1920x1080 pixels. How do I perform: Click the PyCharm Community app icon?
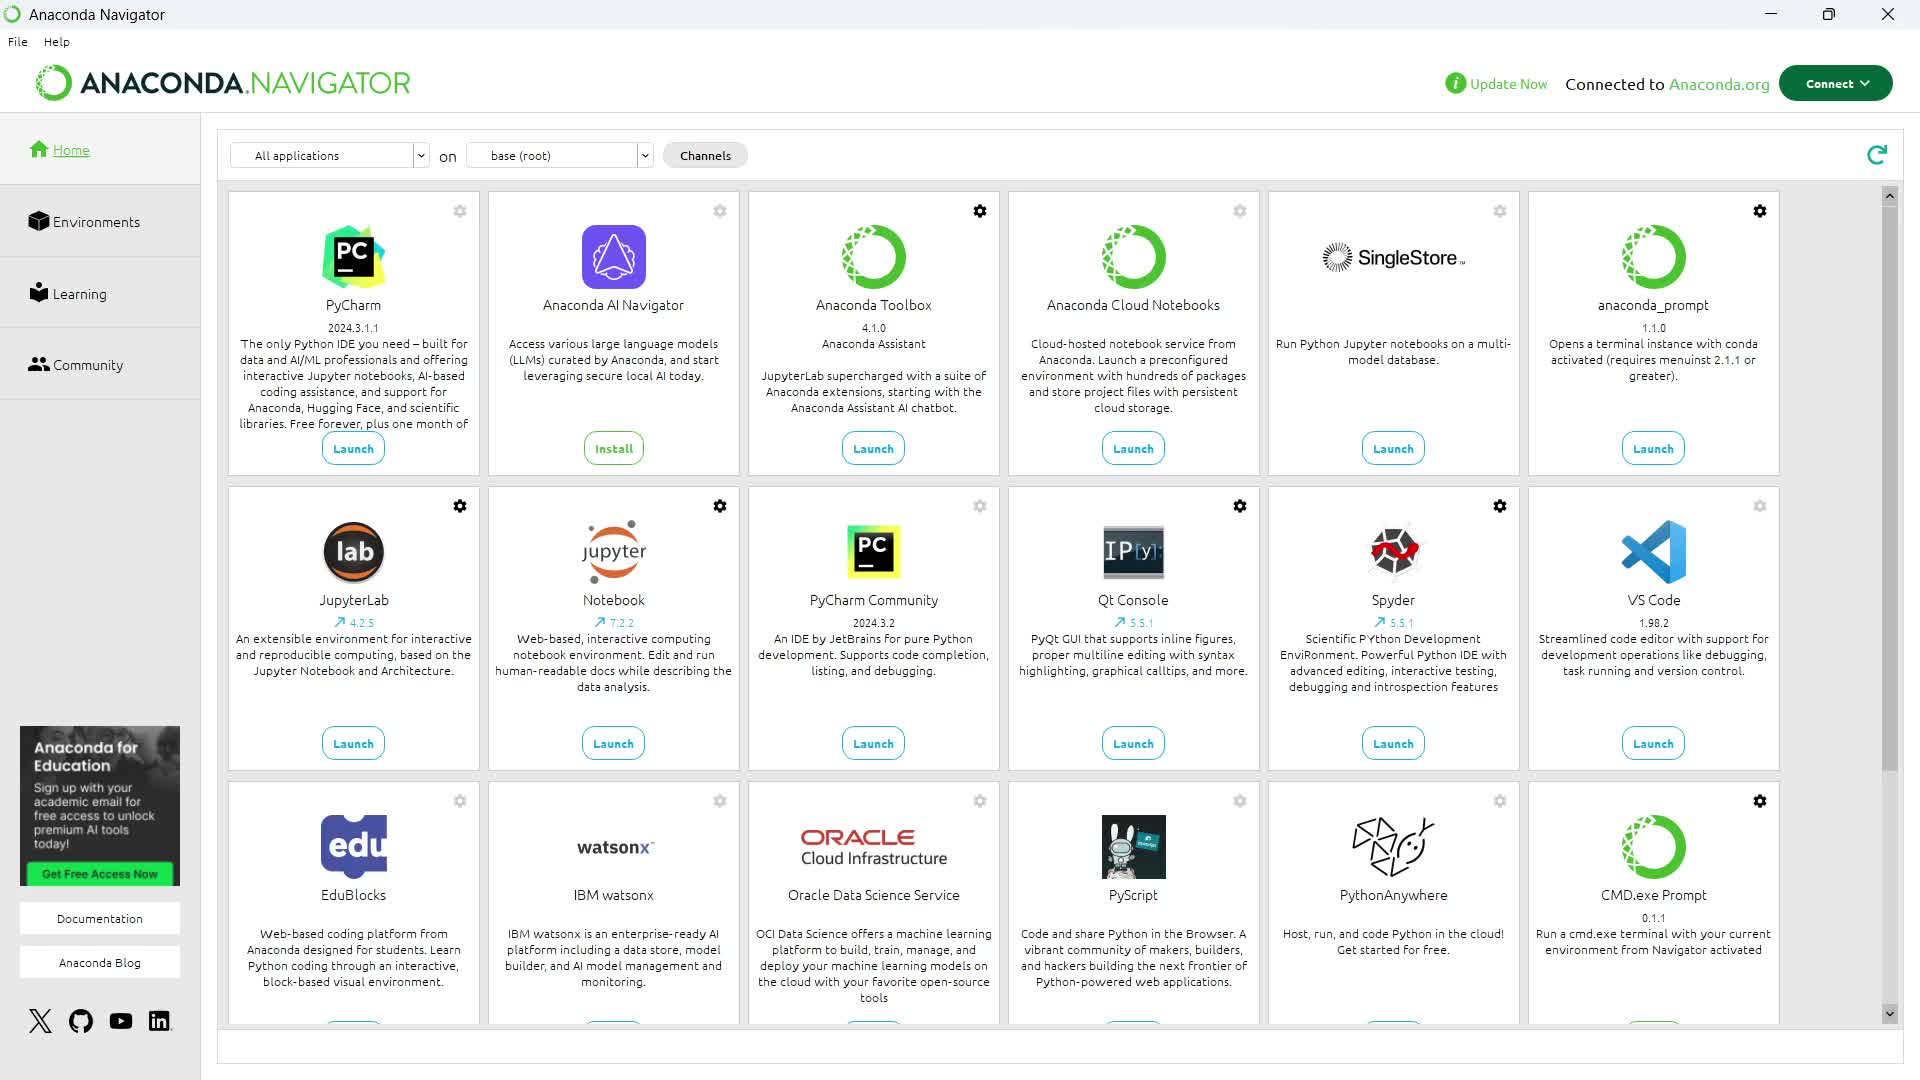pos(874,552)
